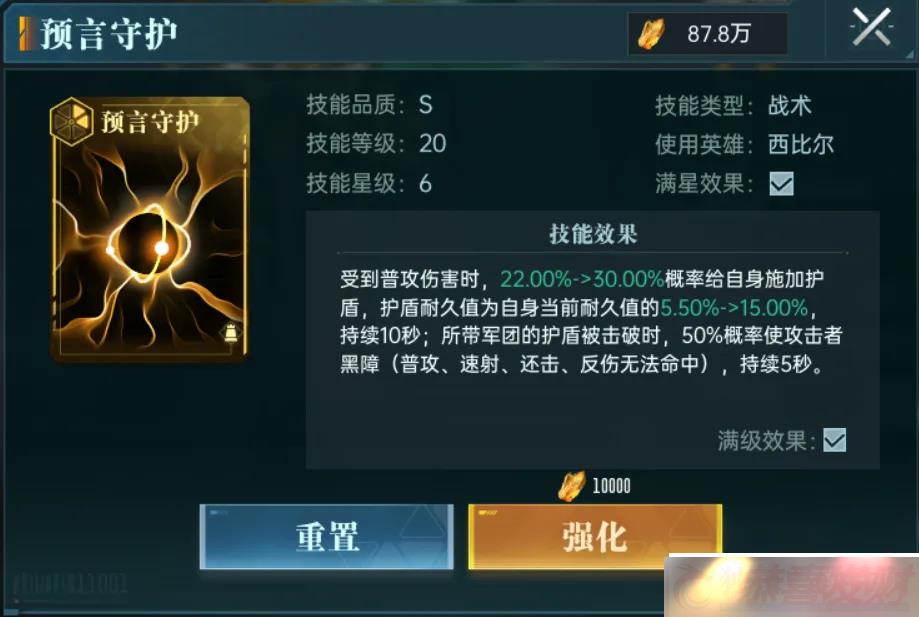The image size is (919, 617).
Task: Click the 重置 reset button
Action: point(326,536)
